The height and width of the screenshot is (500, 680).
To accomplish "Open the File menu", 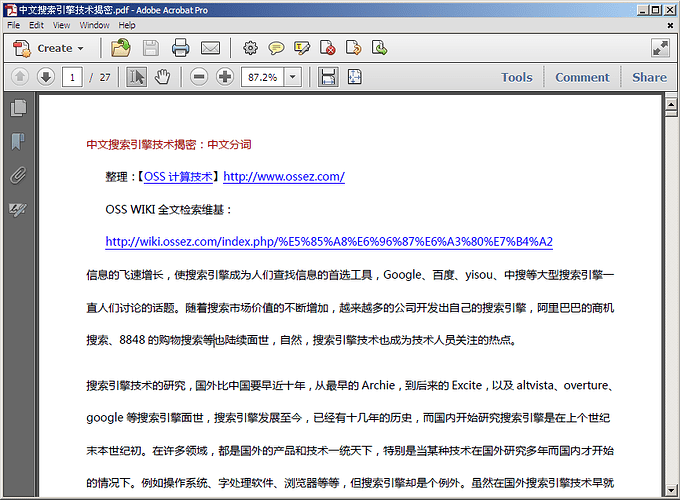I will 13,25.
